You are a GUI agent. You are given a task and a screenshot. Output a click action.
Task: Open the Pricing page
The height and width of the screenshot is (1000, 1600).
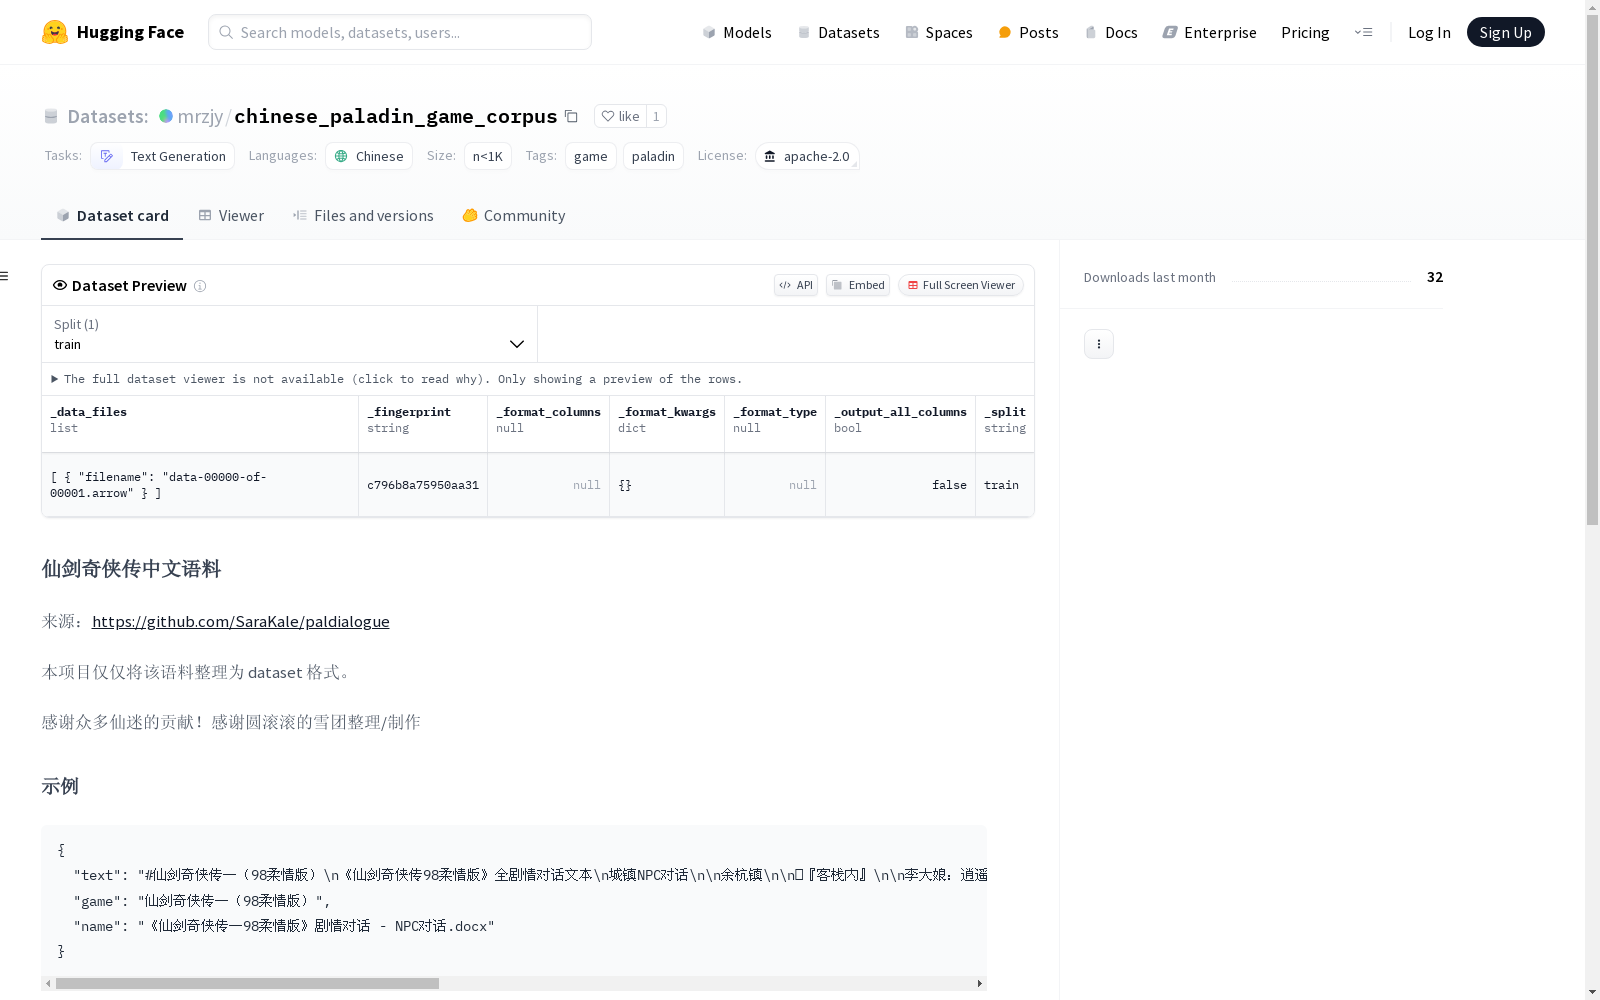[x=1305, y=32]
